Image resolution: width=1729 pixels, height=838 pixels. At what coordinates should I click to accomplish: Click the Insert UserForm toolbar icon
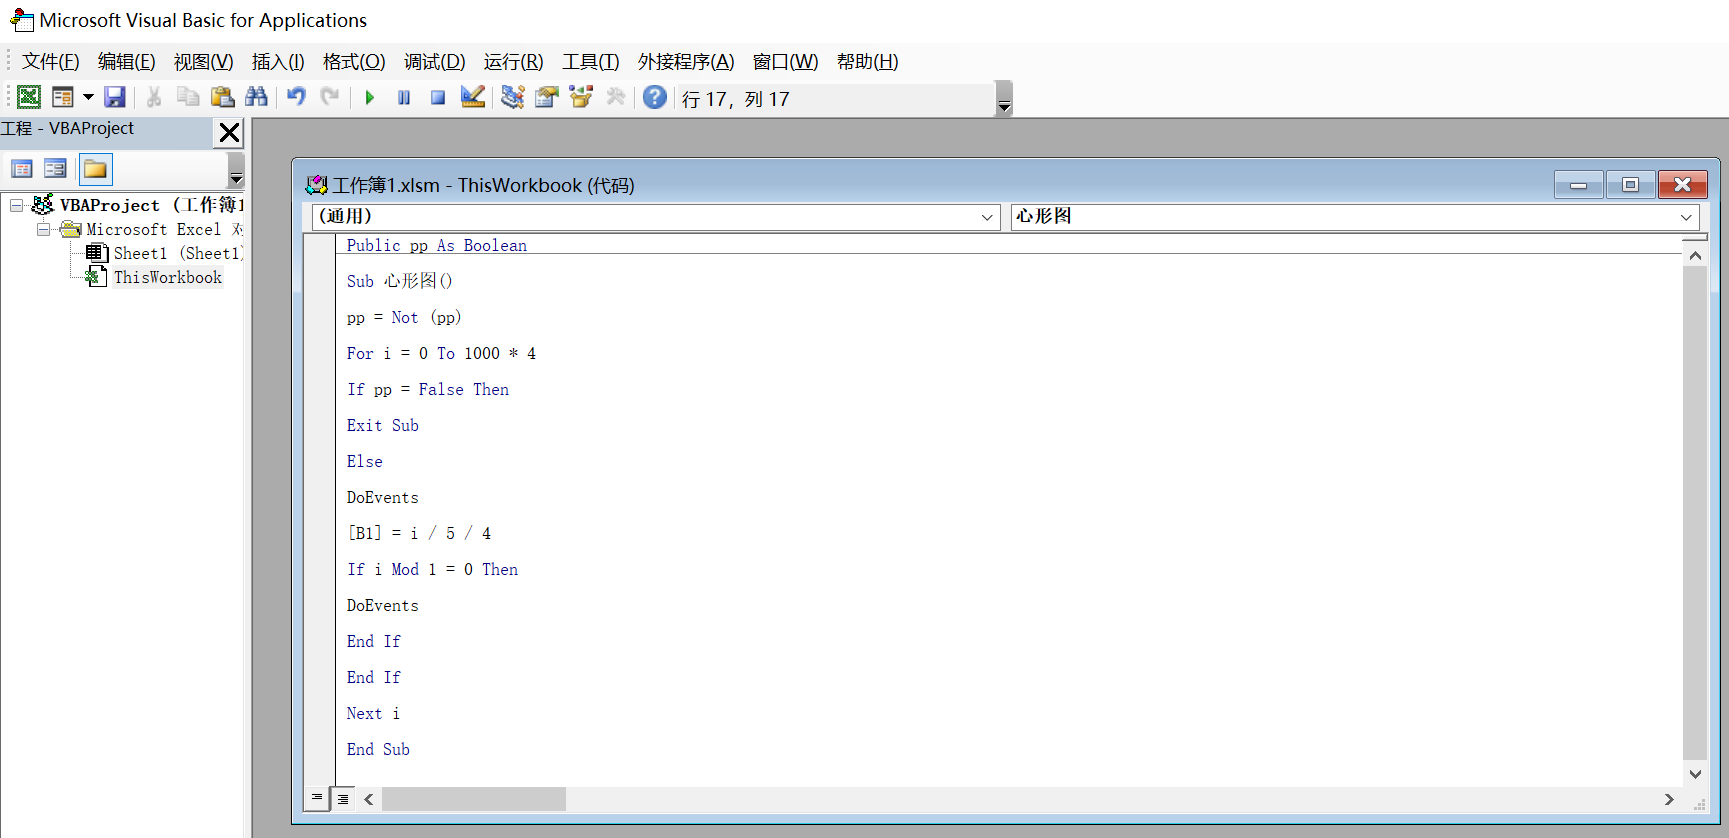coord(63,97)
